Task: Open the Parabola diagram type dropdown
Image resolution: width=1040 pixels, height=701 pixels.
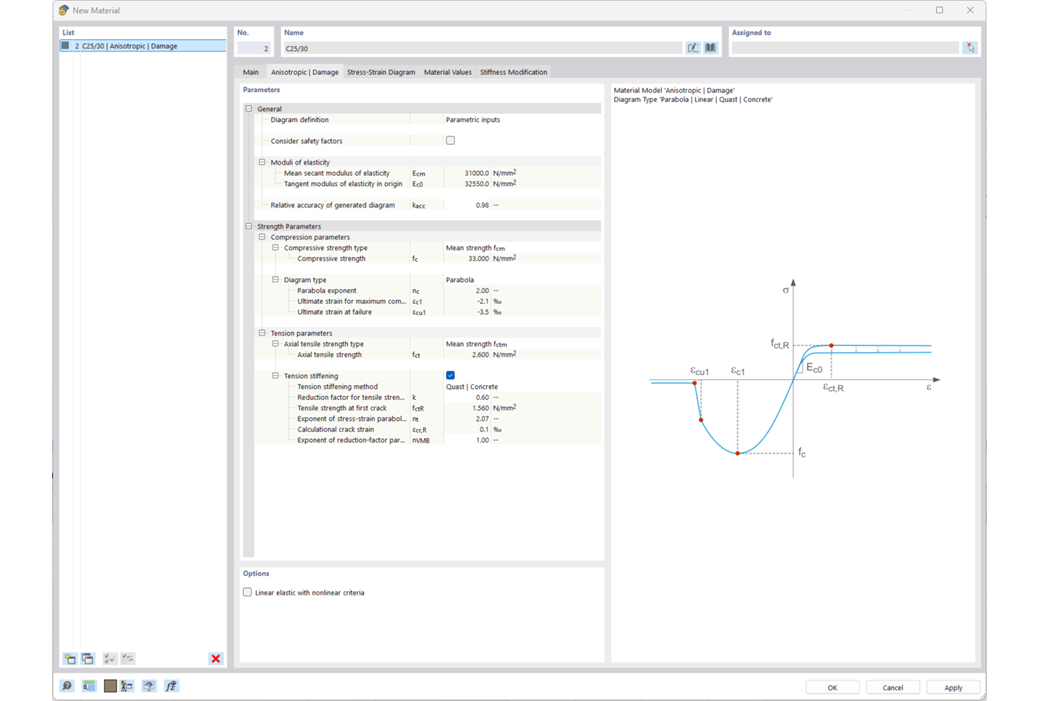Action: [x=522, y=280]
